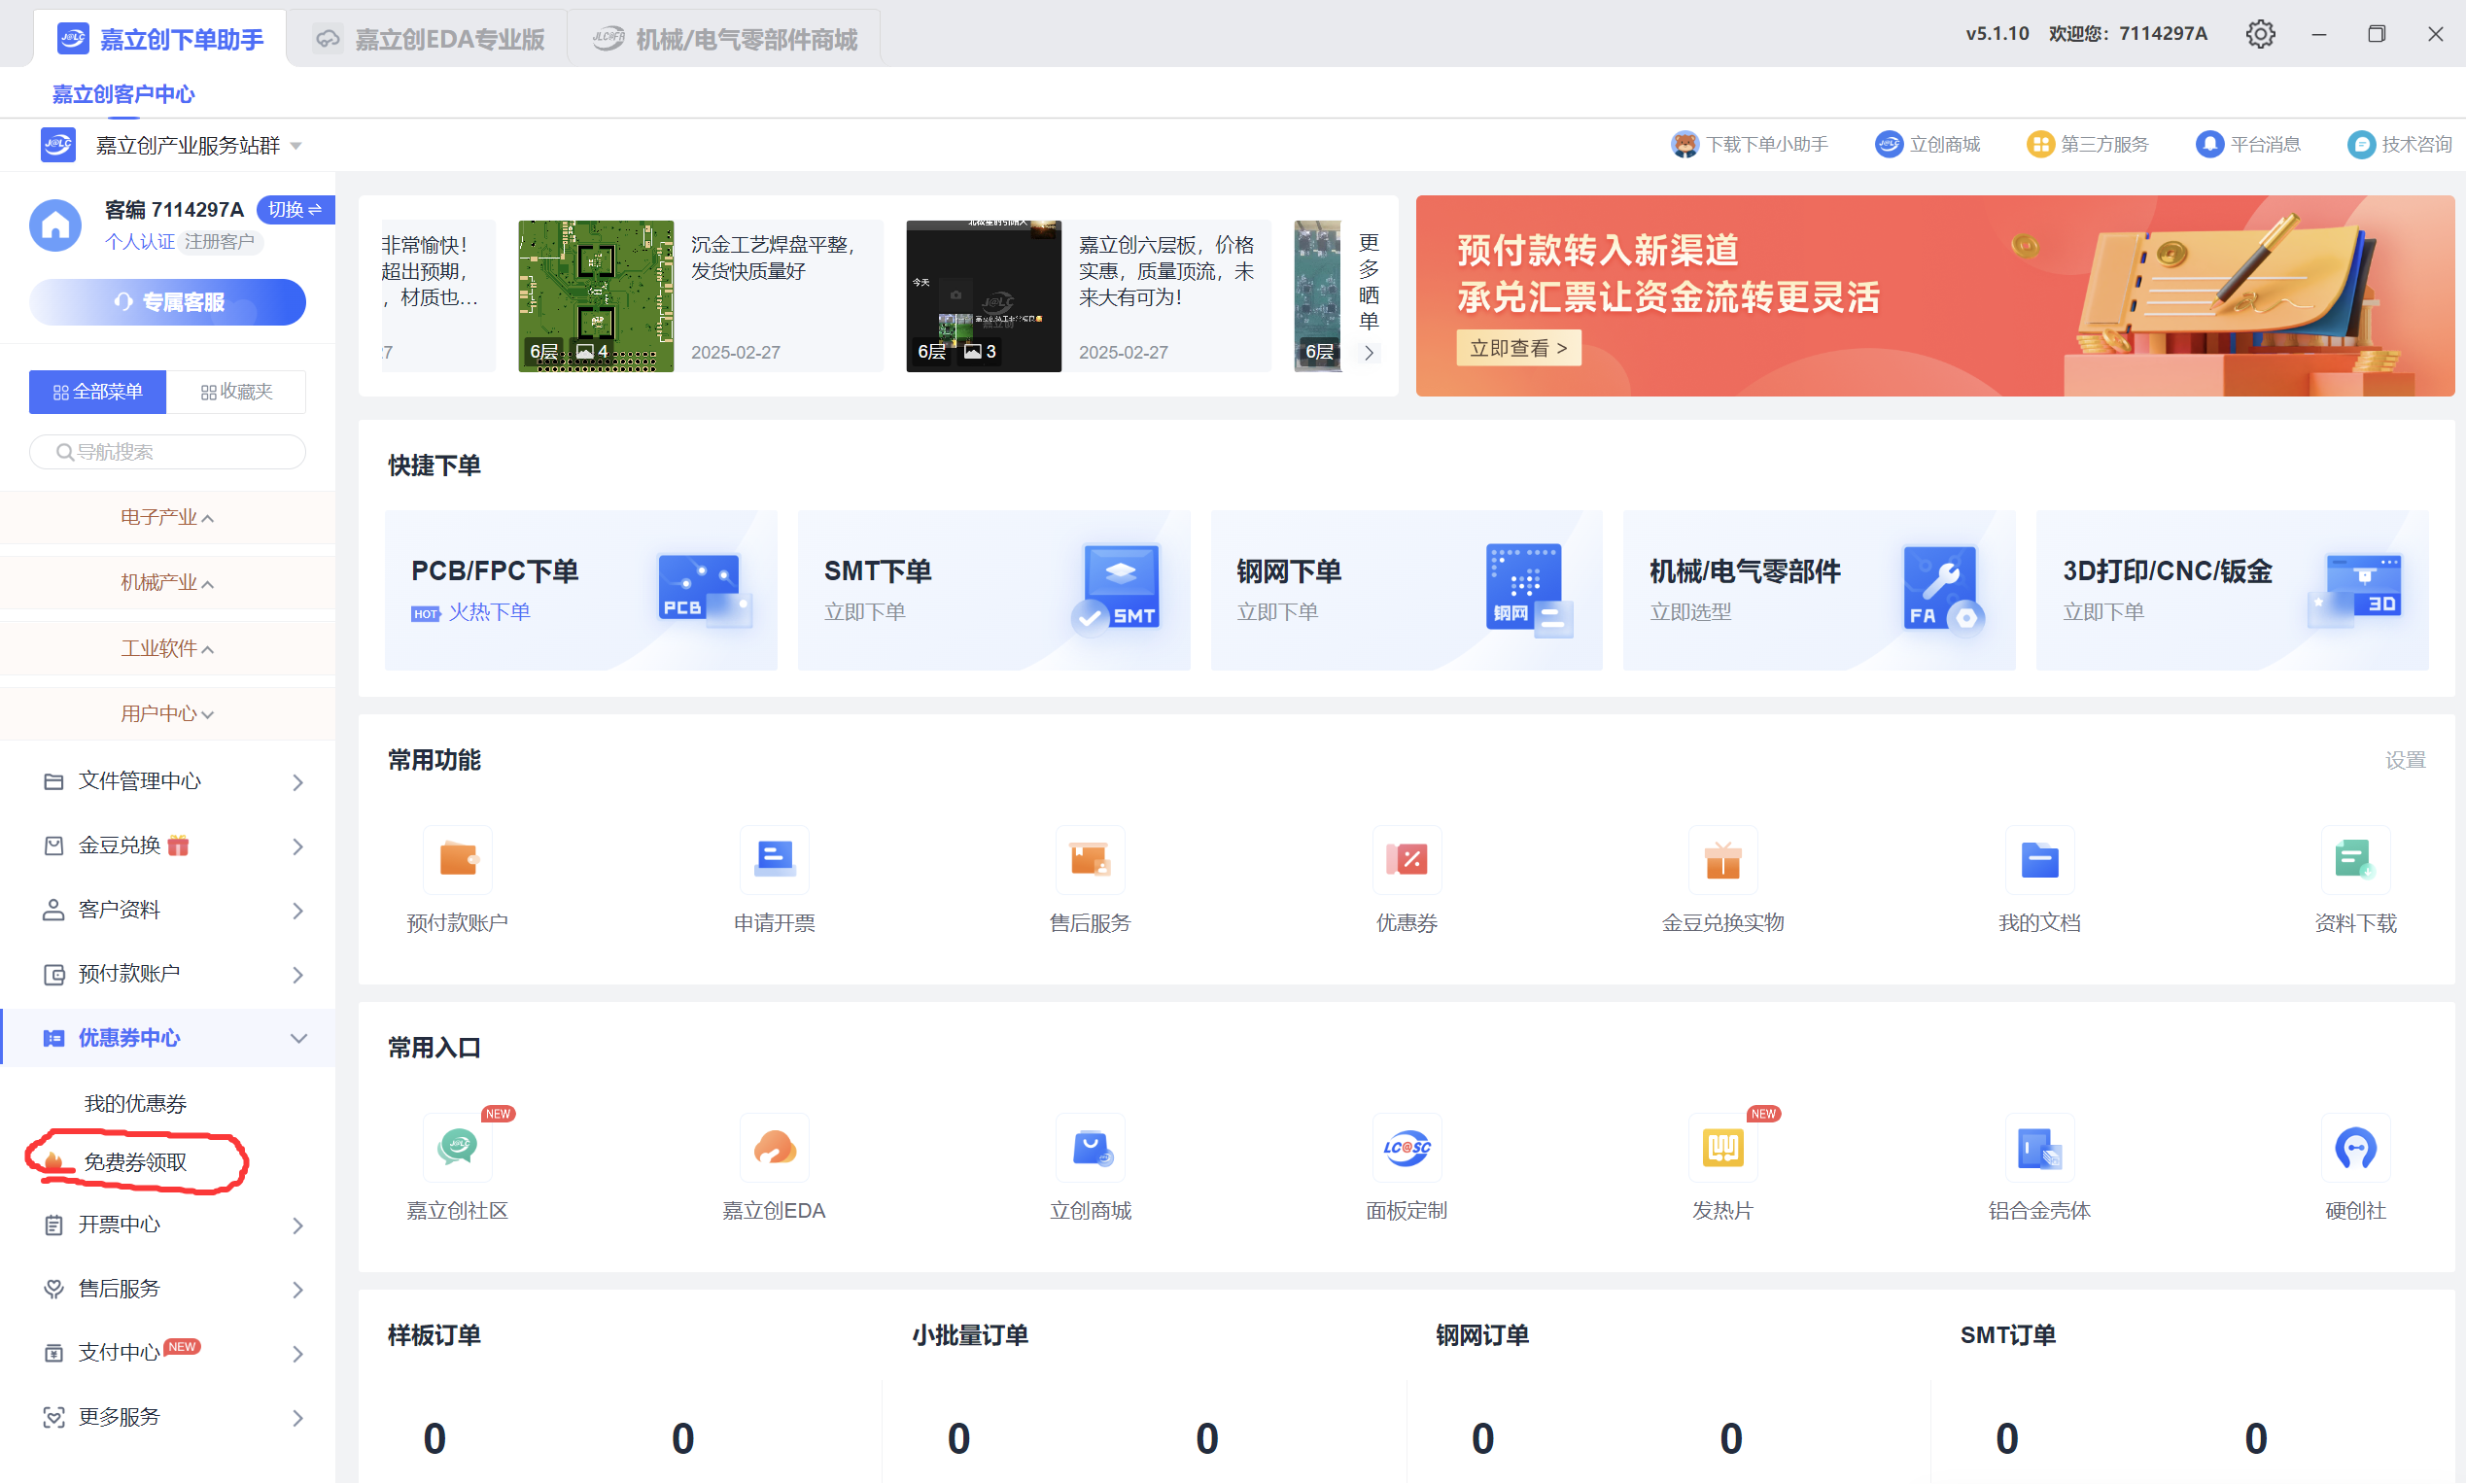Expand the 文件管理中心 menu item

pos(168,781)
